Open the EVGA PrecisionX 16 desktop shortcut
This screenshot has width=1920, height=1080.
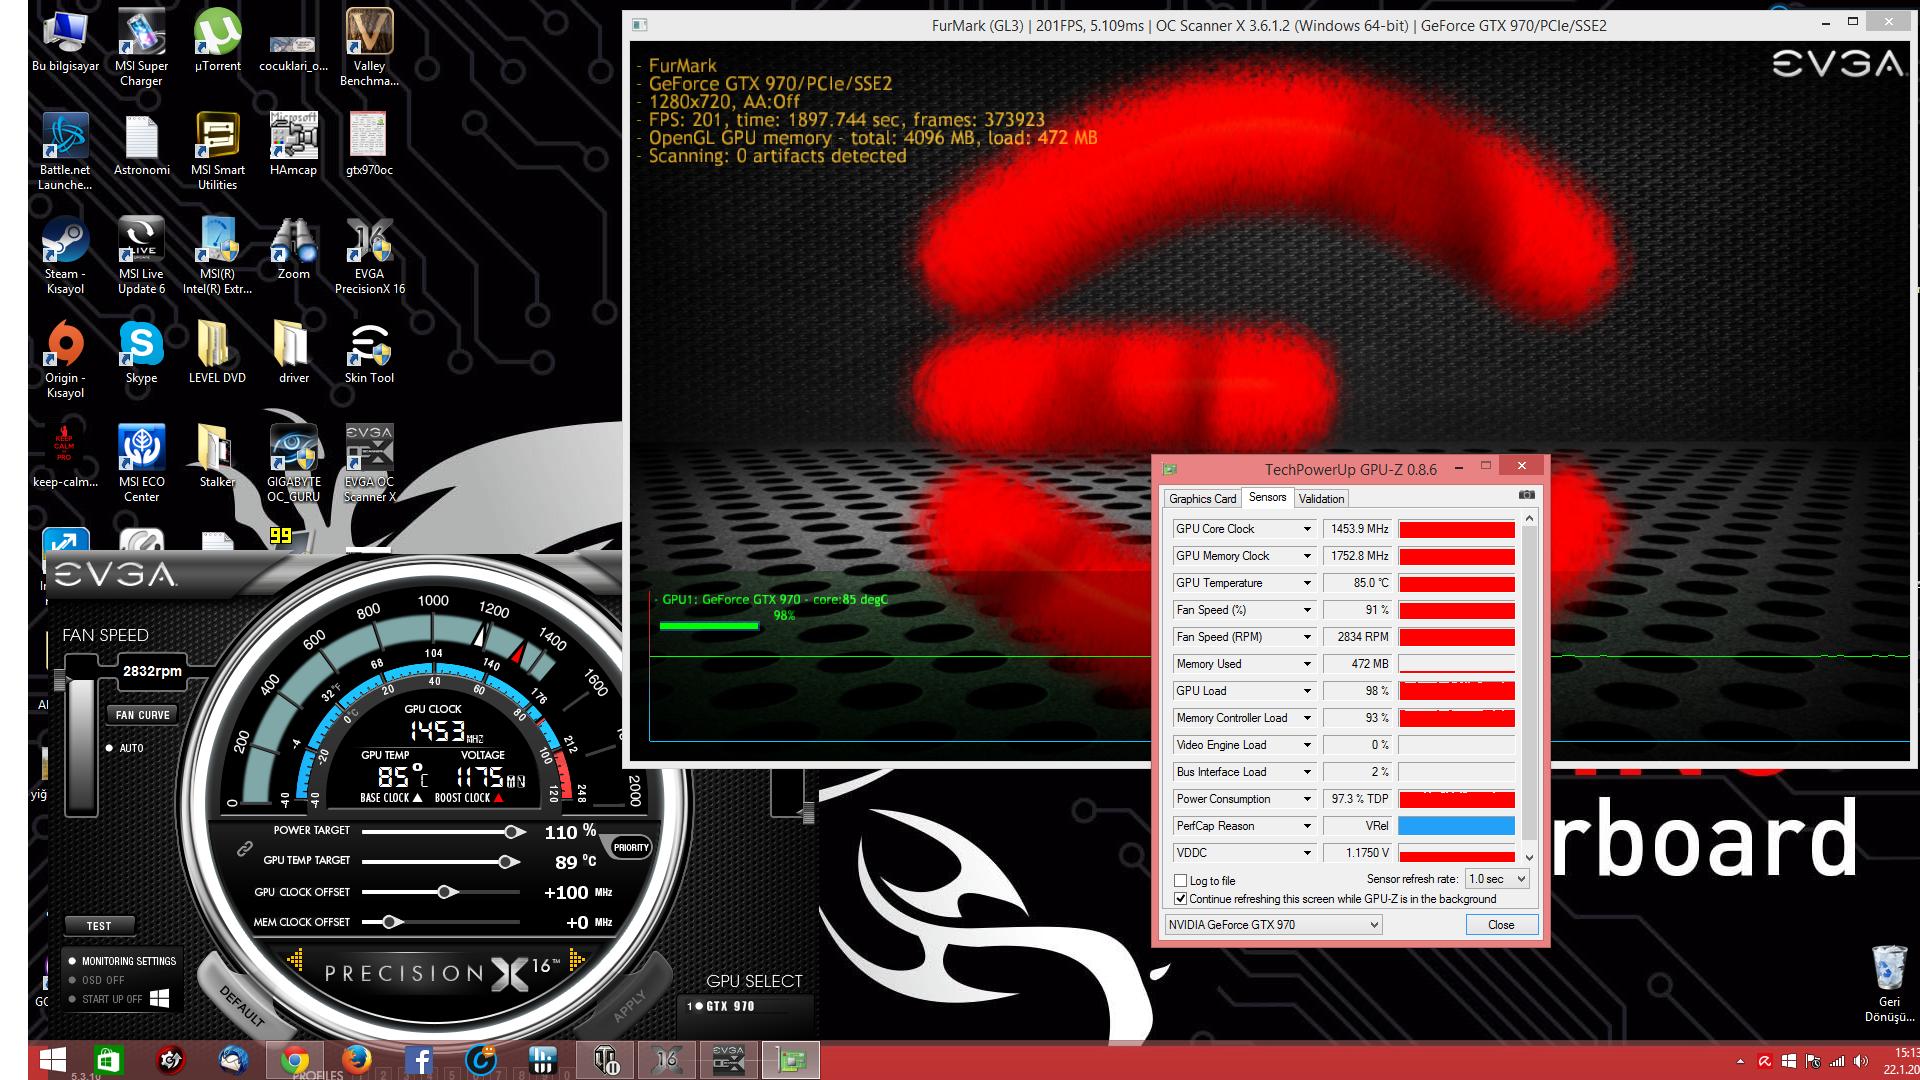coord(369,255)
